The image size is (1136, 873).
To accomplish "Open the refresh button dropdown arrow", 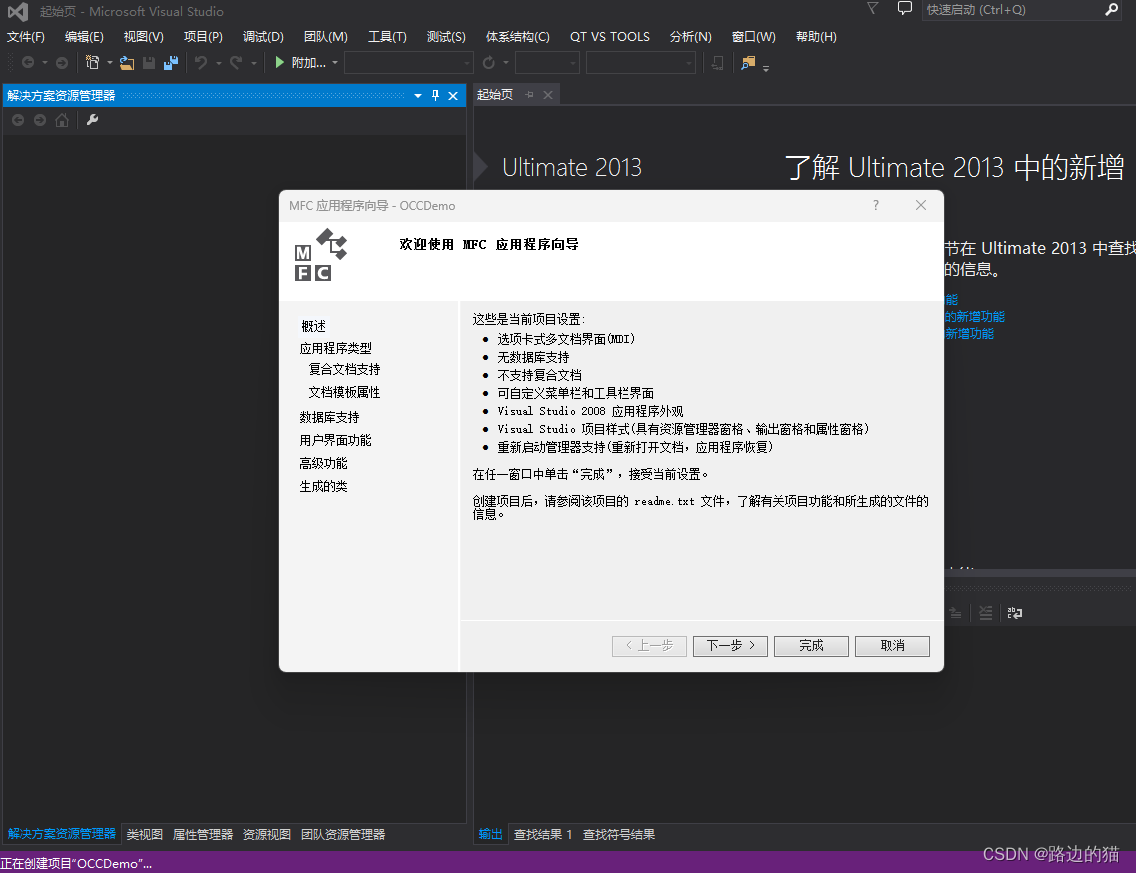I will click(506, 63).
